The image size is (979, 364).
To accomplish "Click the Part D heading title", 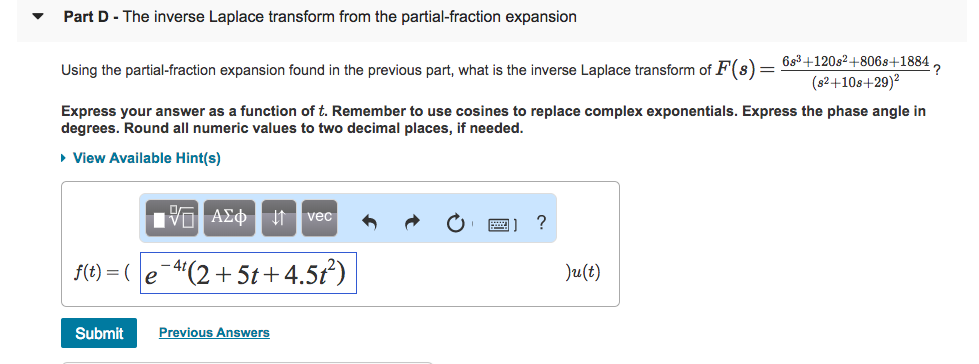I will tap(320, 17).
